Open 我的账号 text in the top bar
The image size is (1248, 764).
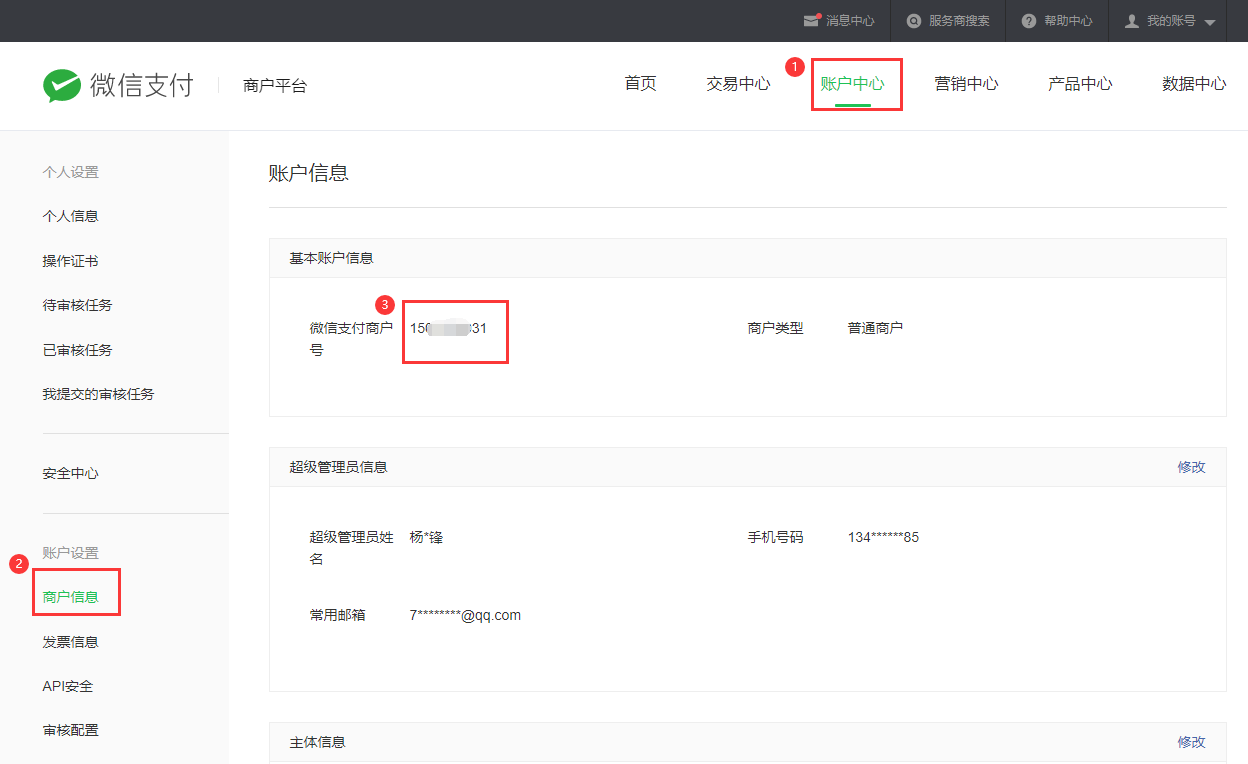[x=1171, y=21]
